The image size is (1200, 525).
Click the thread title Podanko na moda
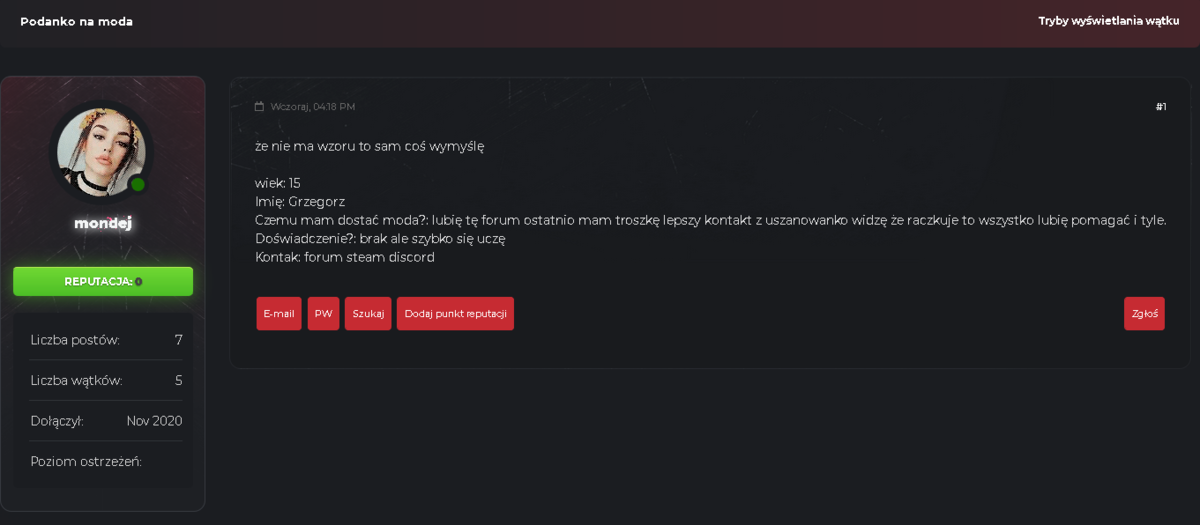point(76,21)
